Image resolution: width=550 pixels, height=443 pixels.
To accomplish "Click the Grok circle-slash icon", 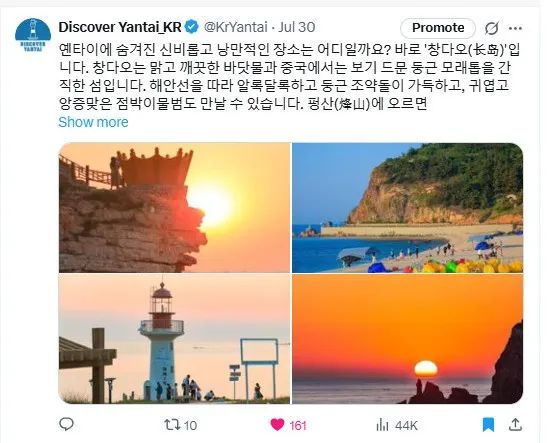I will [491, 28].
